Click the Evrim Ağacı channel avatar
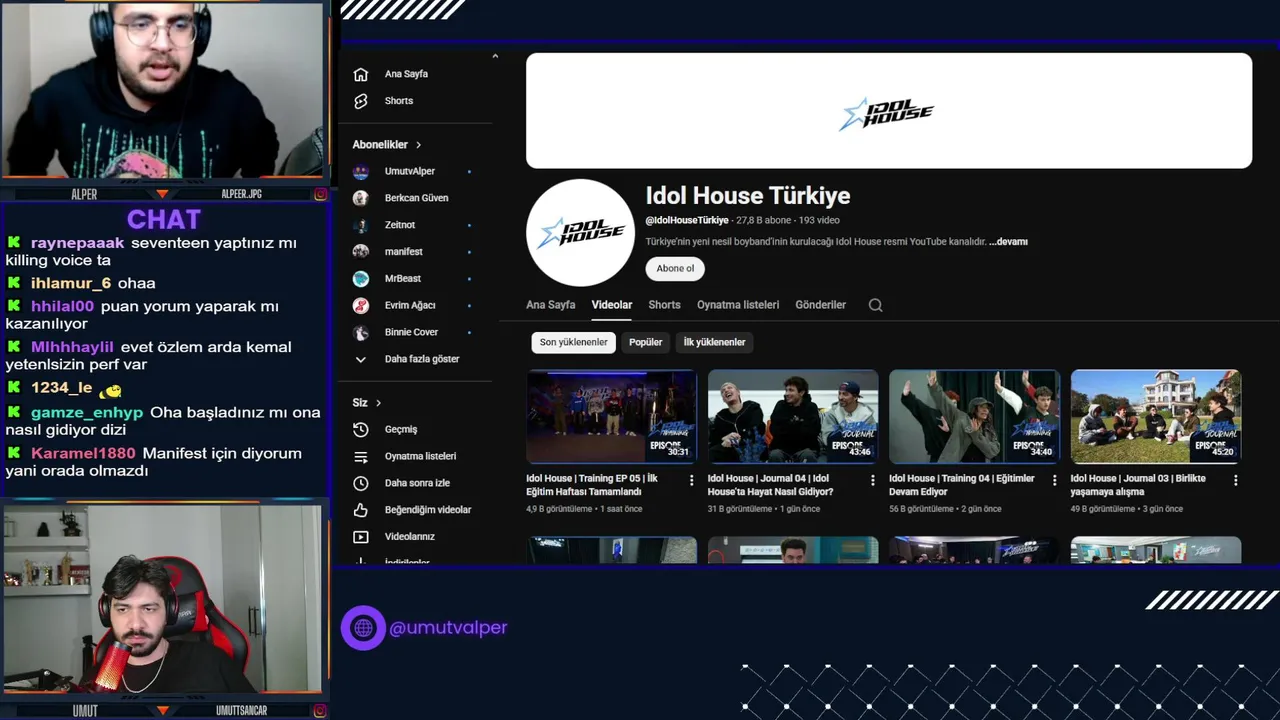Image resolution: width=1280 pixels, height=720 pixels. [361, 305]
